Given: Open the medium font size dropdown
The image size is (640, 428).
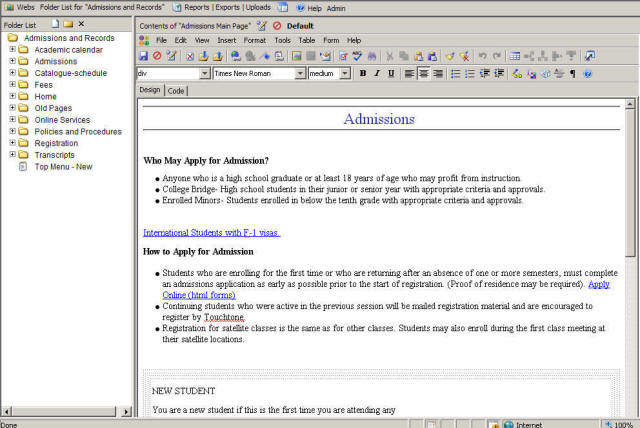Looking at the screenshot, I should pos(345,73).
